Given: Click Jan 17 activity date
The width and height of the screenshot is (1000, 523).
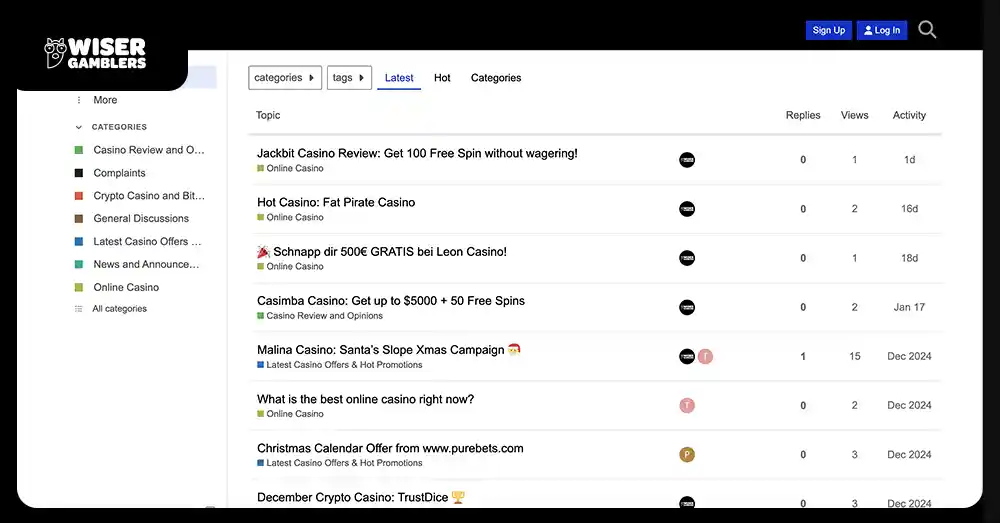Looking at the screenshot, I should 909,307.
